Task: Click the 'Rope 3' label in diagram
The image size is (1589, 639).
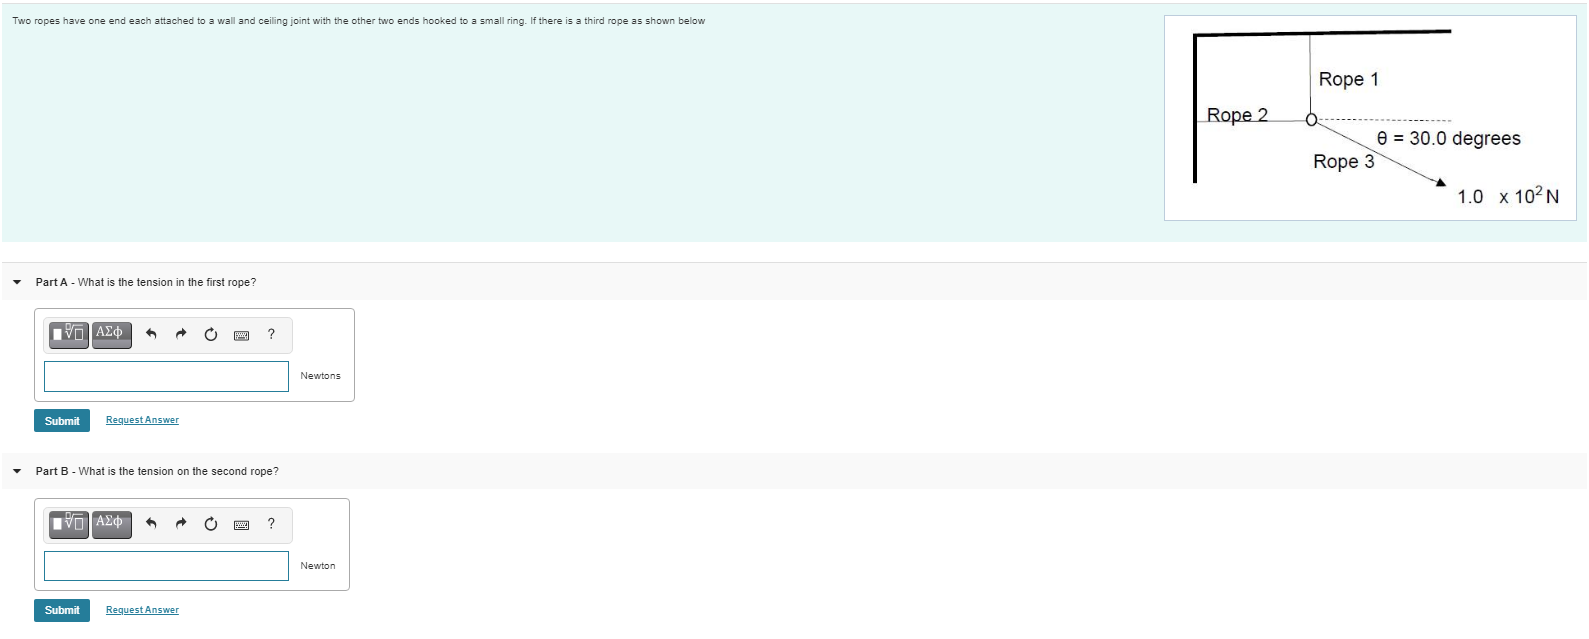Action: pyautogui.click(x=1343, y=161)
